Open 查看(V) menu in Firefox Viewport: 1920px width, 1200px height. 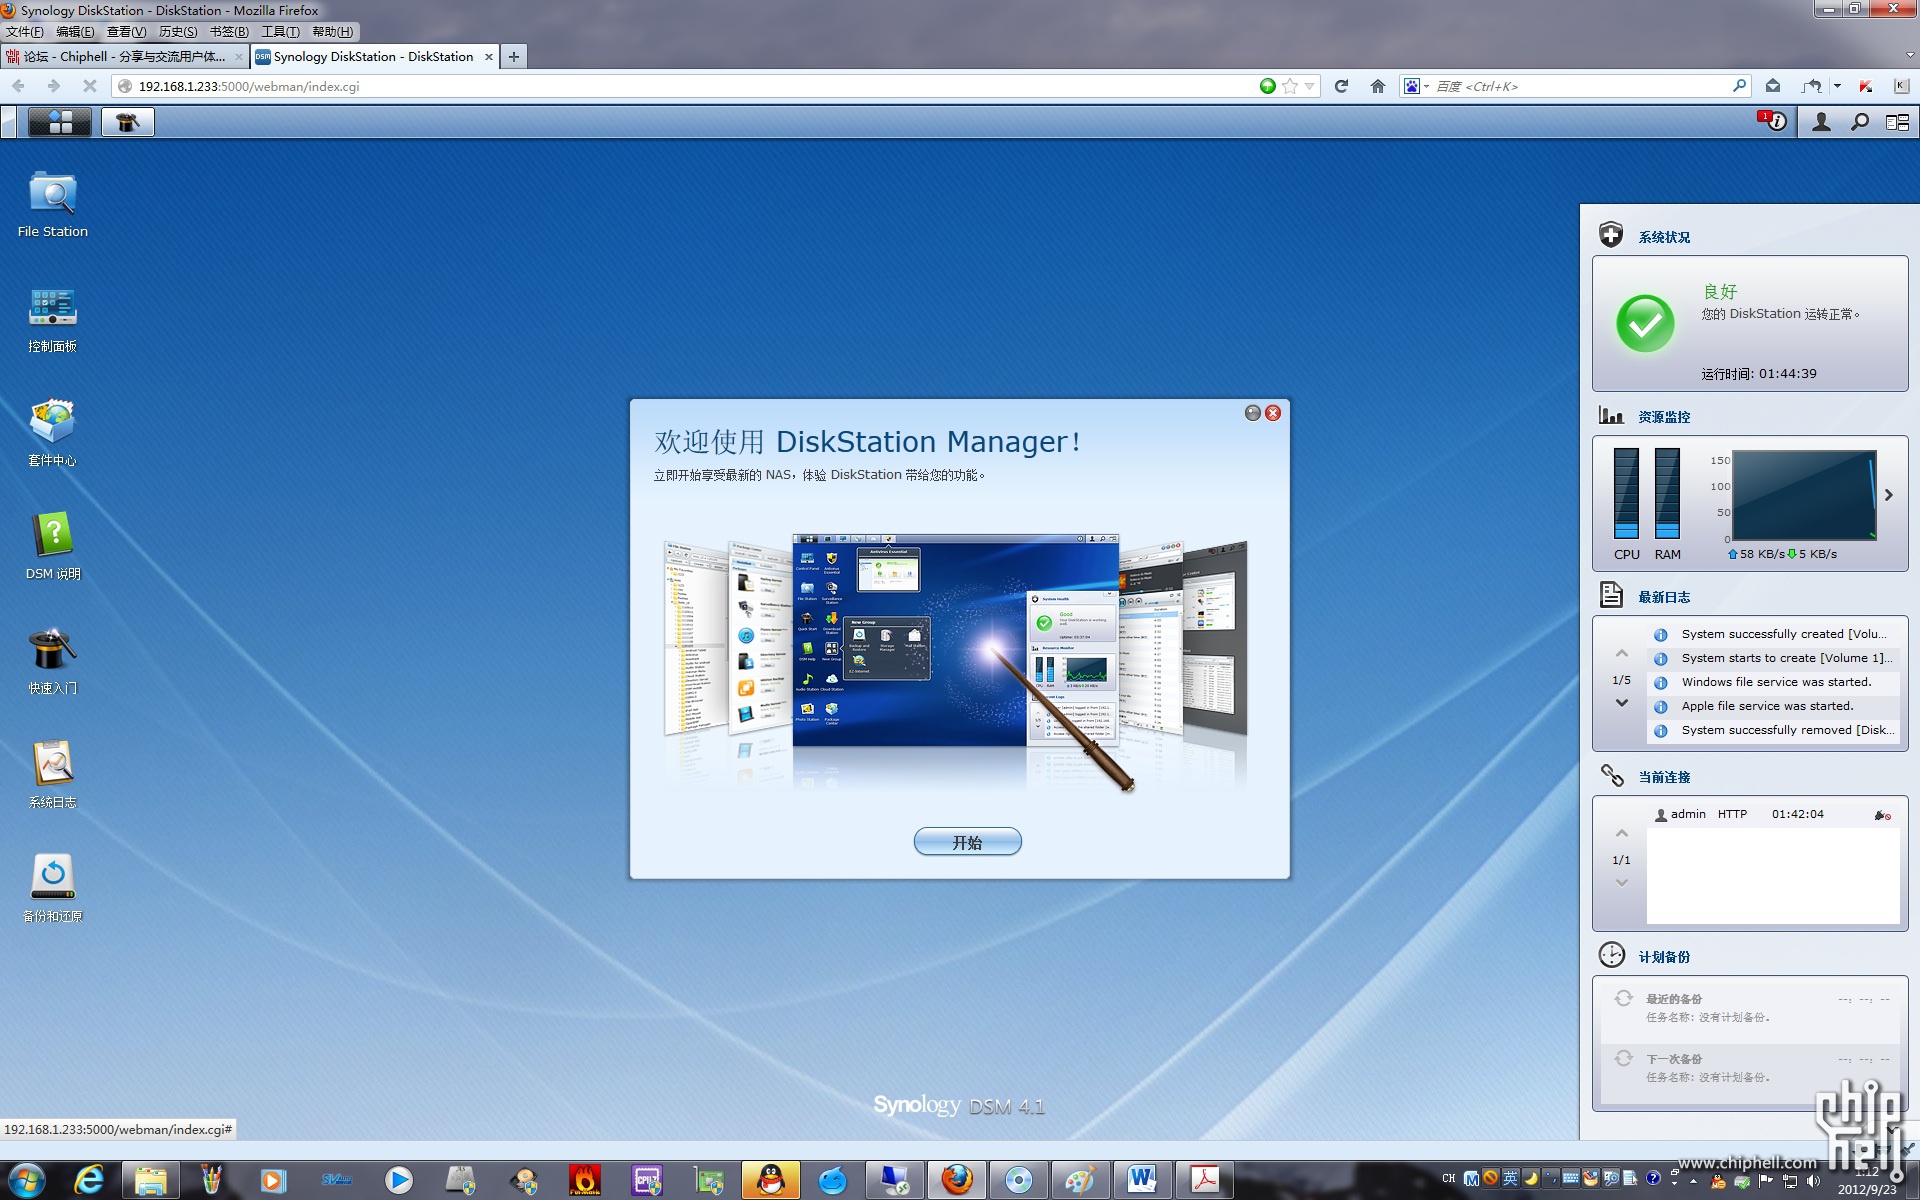click(x=127, y=32)
